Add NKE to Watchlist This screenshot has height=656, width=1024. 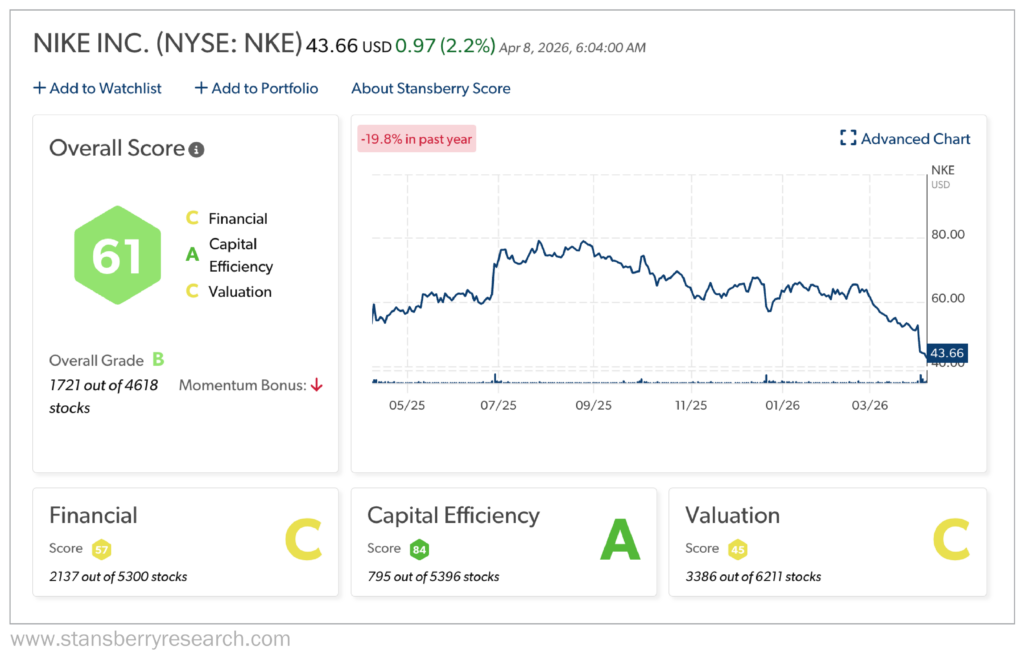click(97, 88)
